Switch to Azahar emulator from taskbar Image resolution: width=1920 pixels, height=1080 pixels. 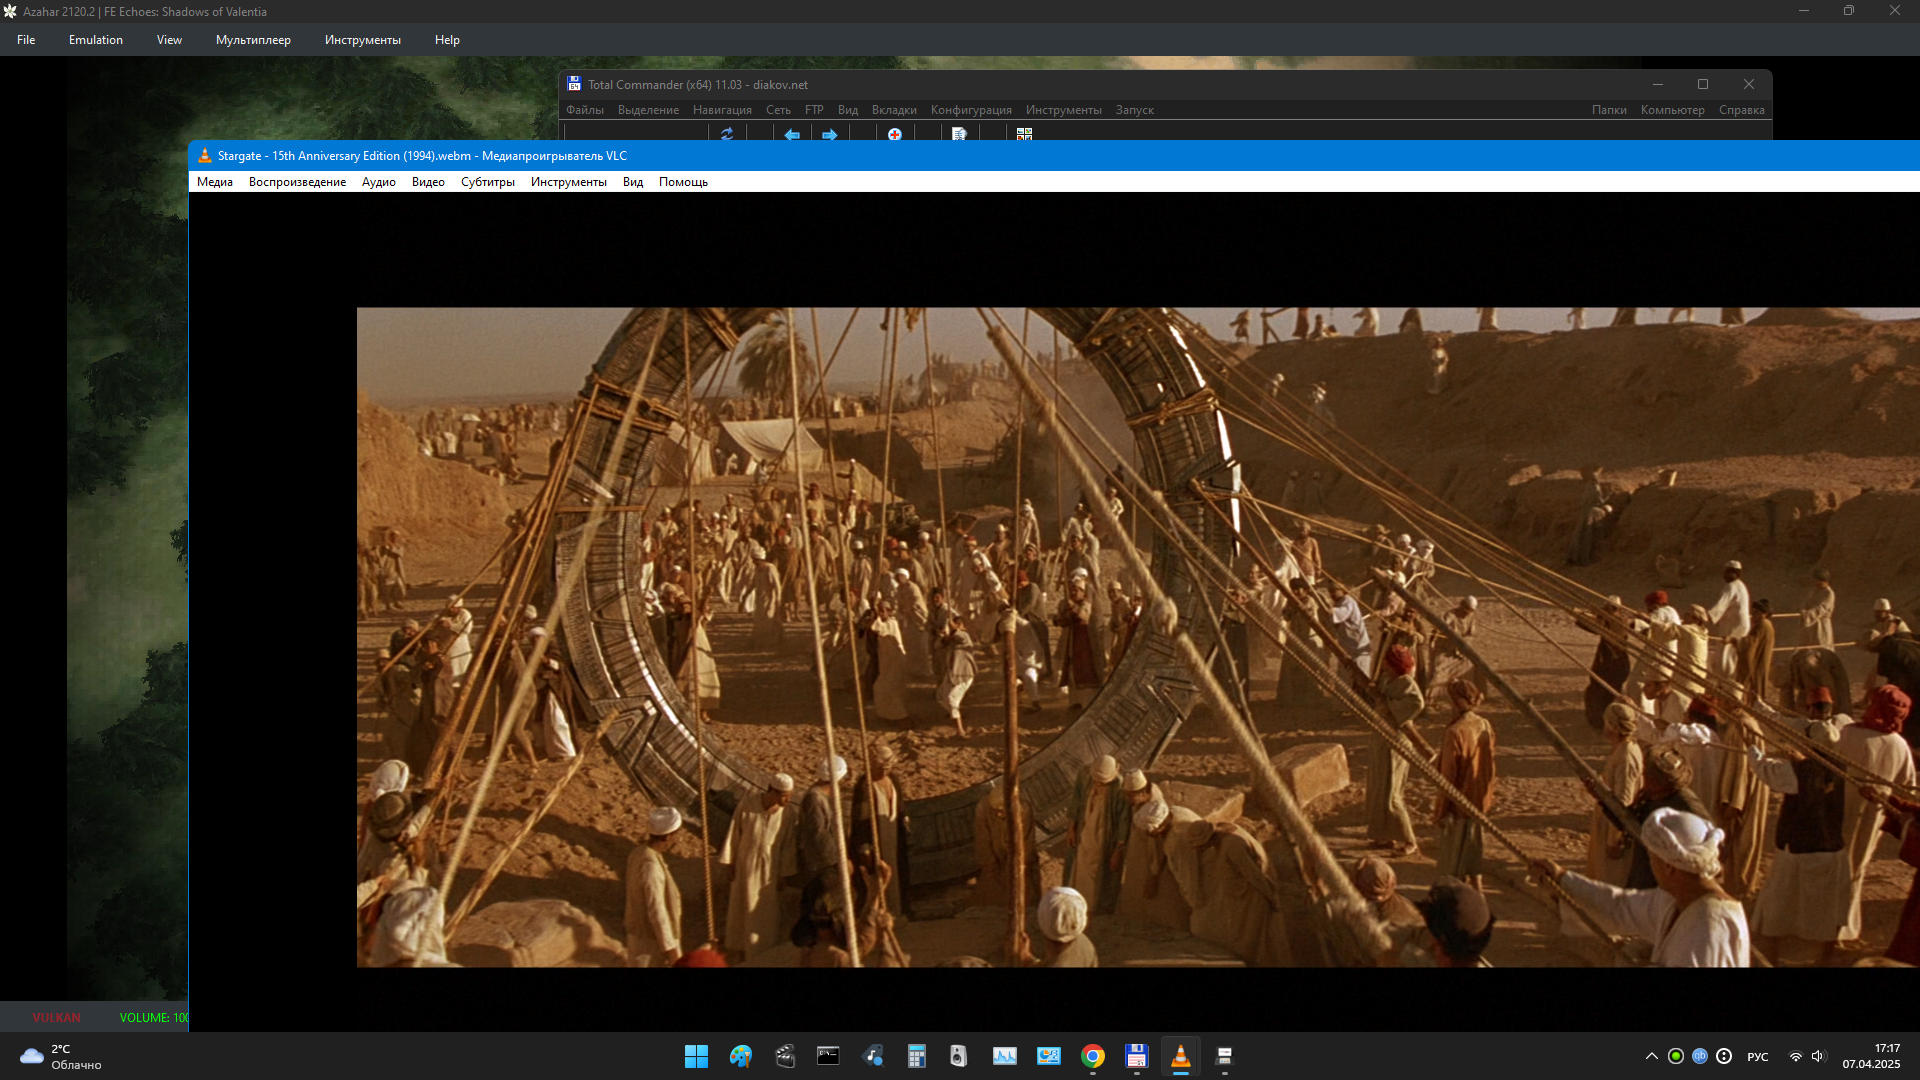1224,1056
